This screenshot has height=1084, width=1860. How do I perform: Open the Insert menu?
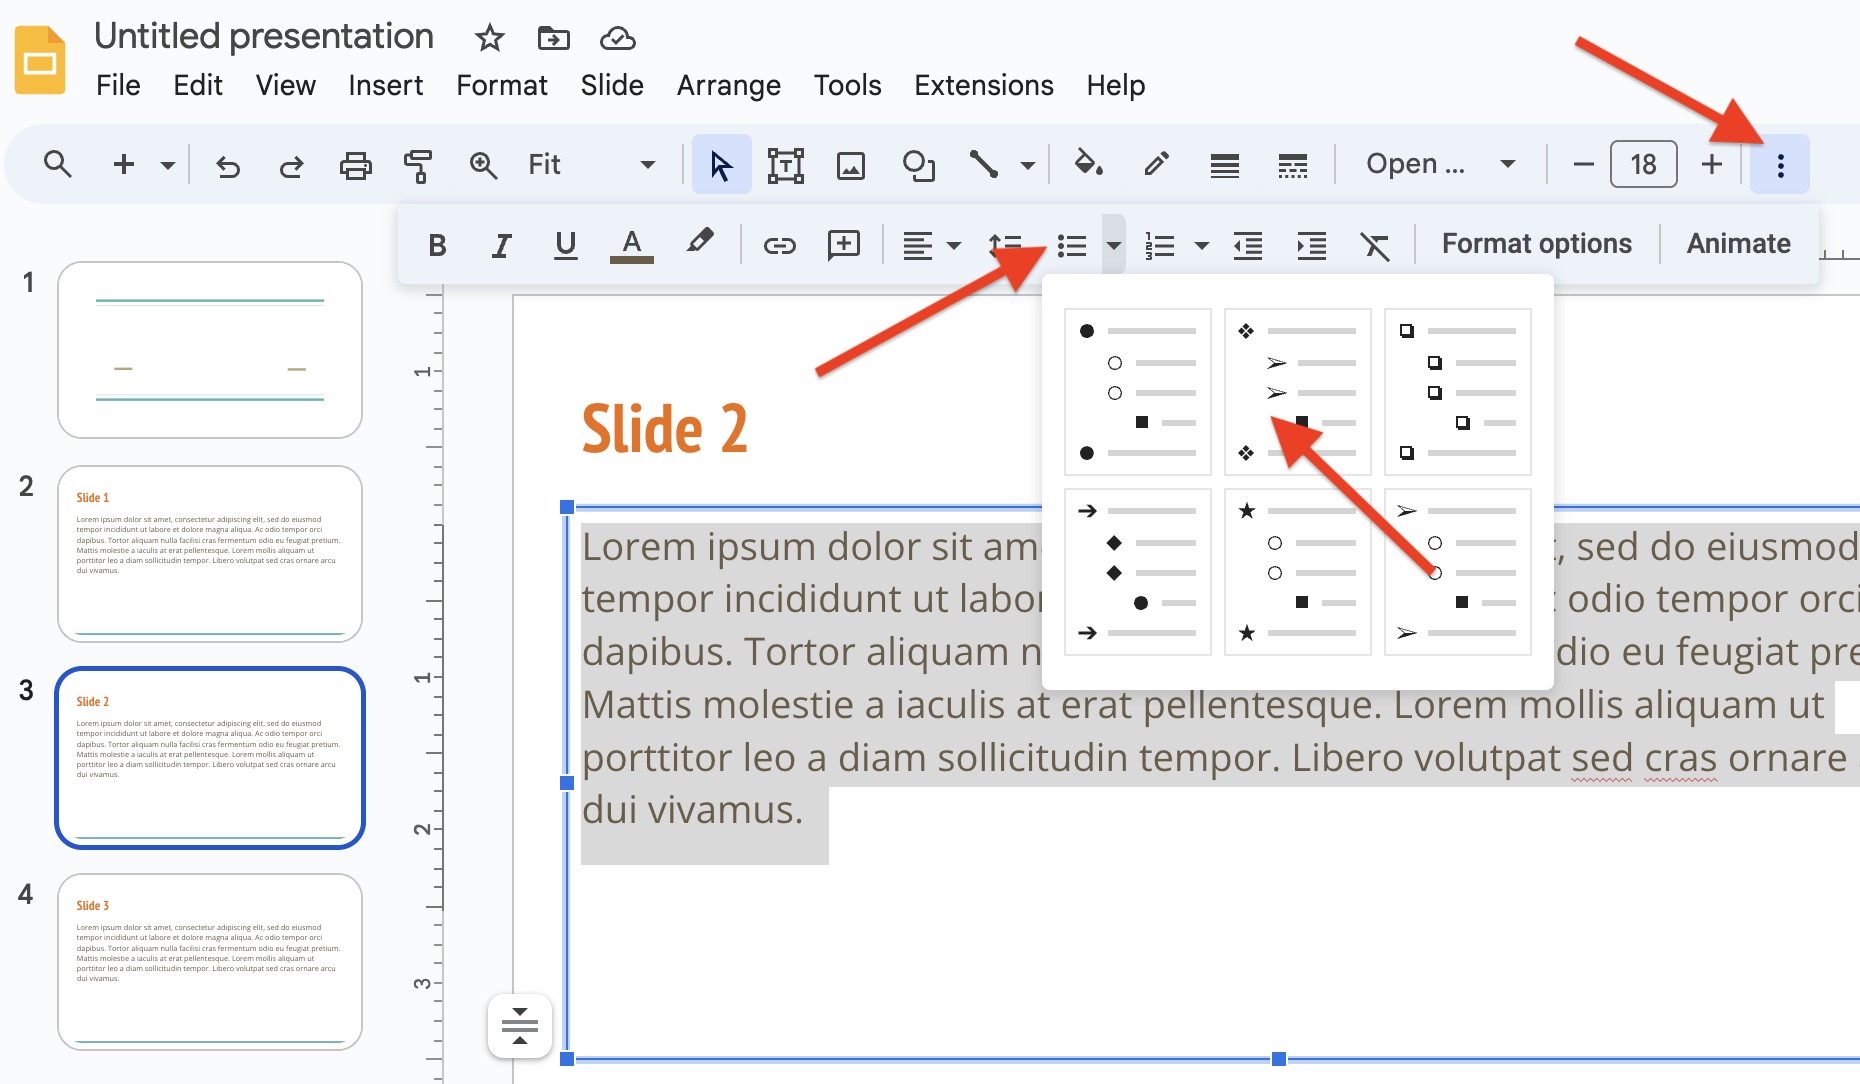tap(386, 85)
